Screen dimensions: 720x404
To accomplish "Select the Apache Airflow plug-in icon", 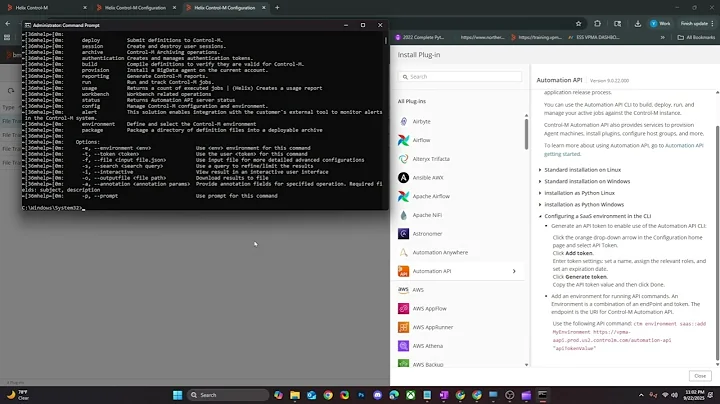I will click(403, 196).
